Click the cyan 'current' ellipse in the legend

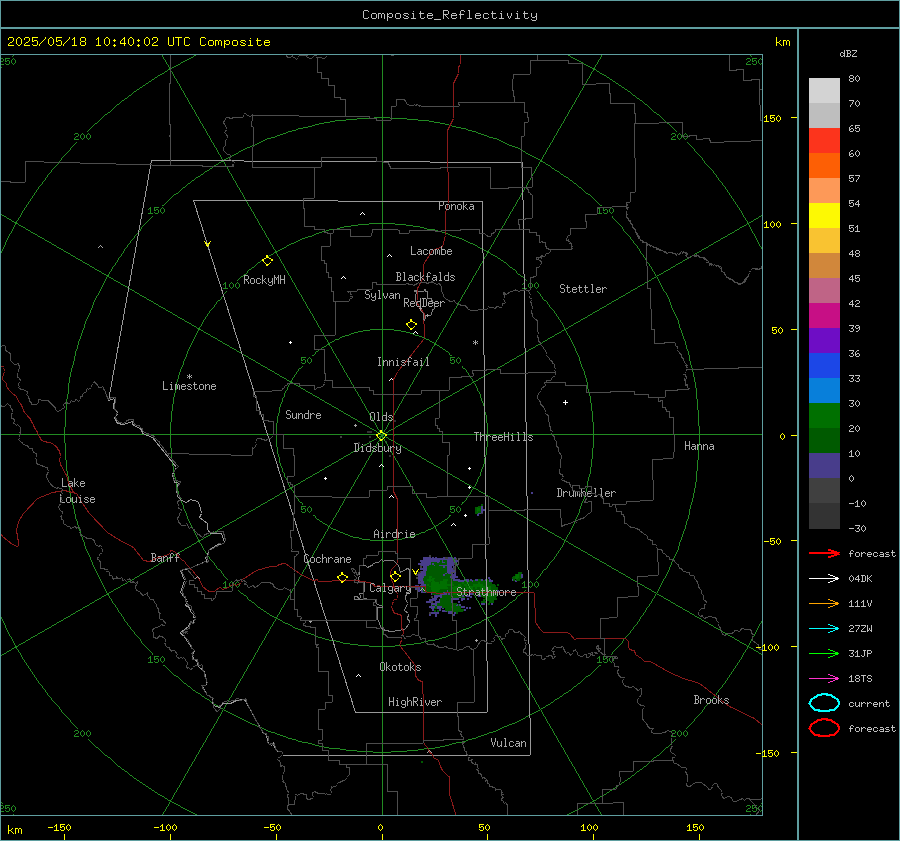coord(824,703)
